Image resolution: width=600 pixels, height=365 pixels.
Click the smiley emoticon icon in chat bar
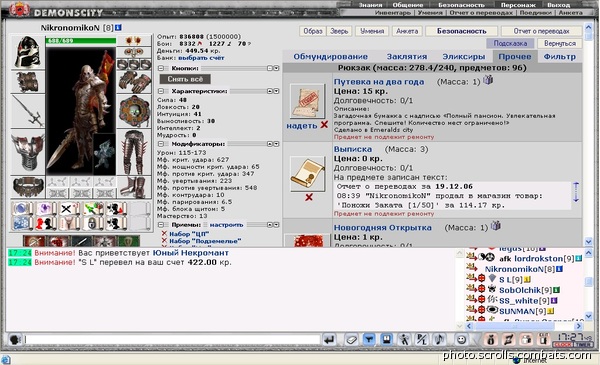pyautogui.click(x=461, y=339)
